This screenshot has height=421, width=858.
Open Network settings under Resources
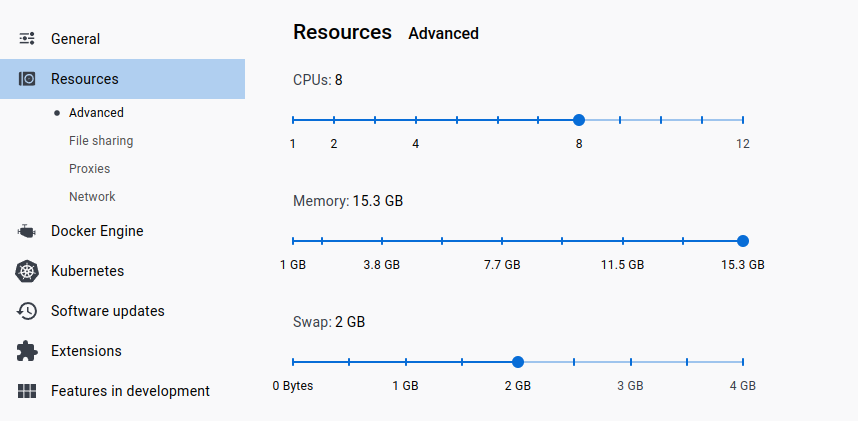click(92, 197)
